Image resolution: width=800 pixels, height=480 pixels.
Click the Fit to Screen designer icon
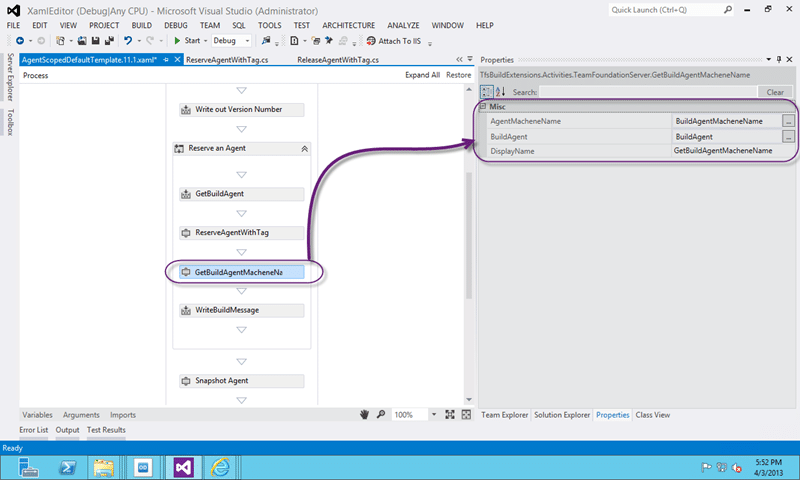tap(449, 415)
